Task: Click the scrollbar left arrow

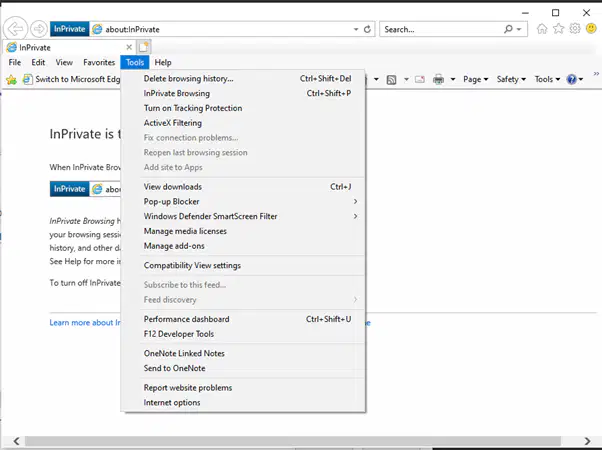Action: pyautogui.click(x=16, y=441)
